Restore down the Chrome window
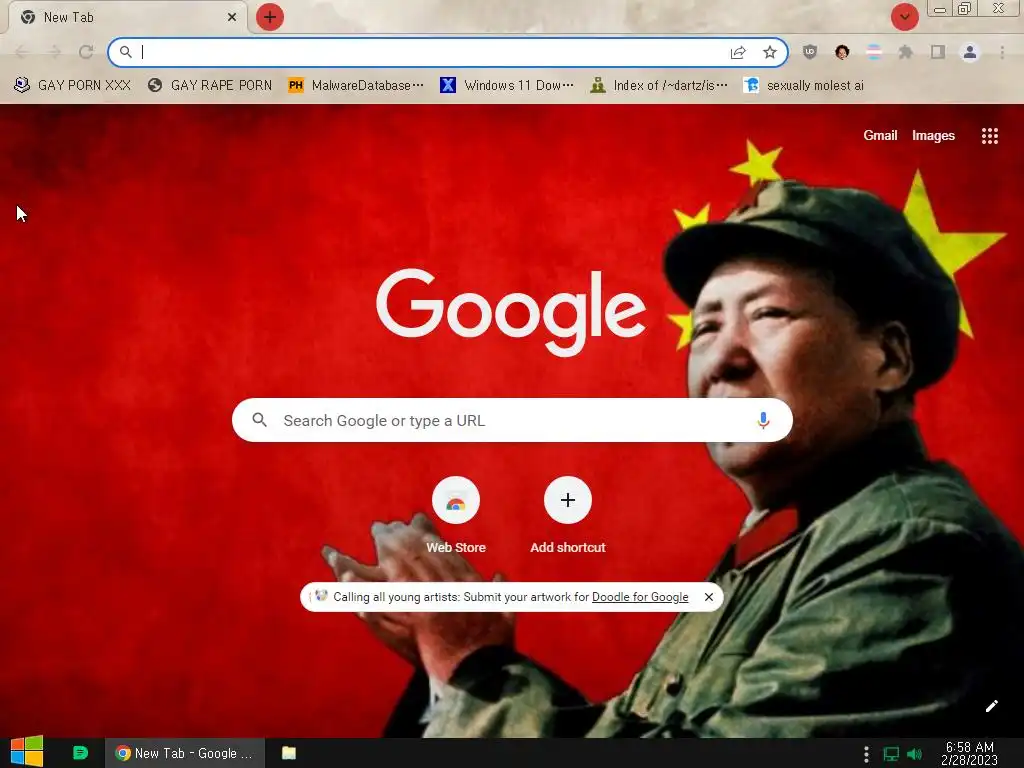 pyautogui.click(x=964, y=8)
